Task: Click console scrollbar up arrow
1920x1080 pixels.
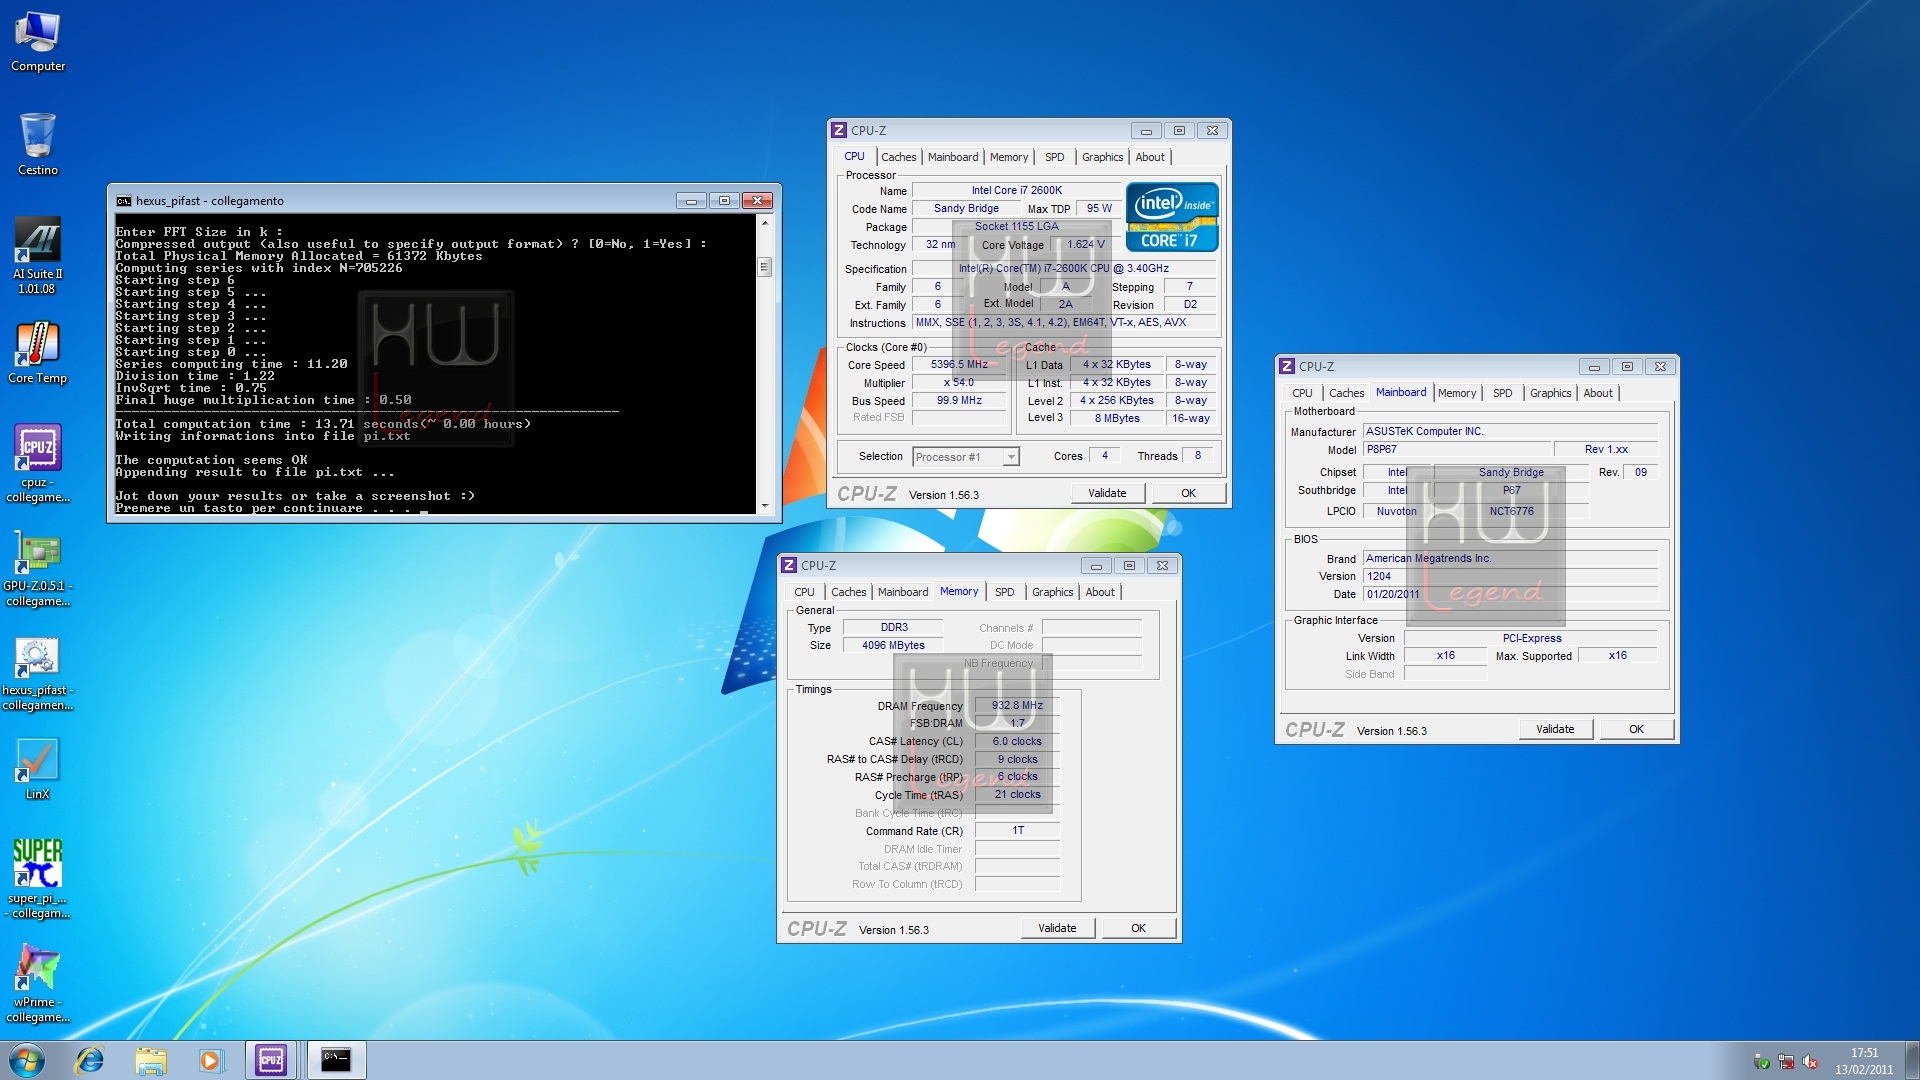Action: point(765,223)
